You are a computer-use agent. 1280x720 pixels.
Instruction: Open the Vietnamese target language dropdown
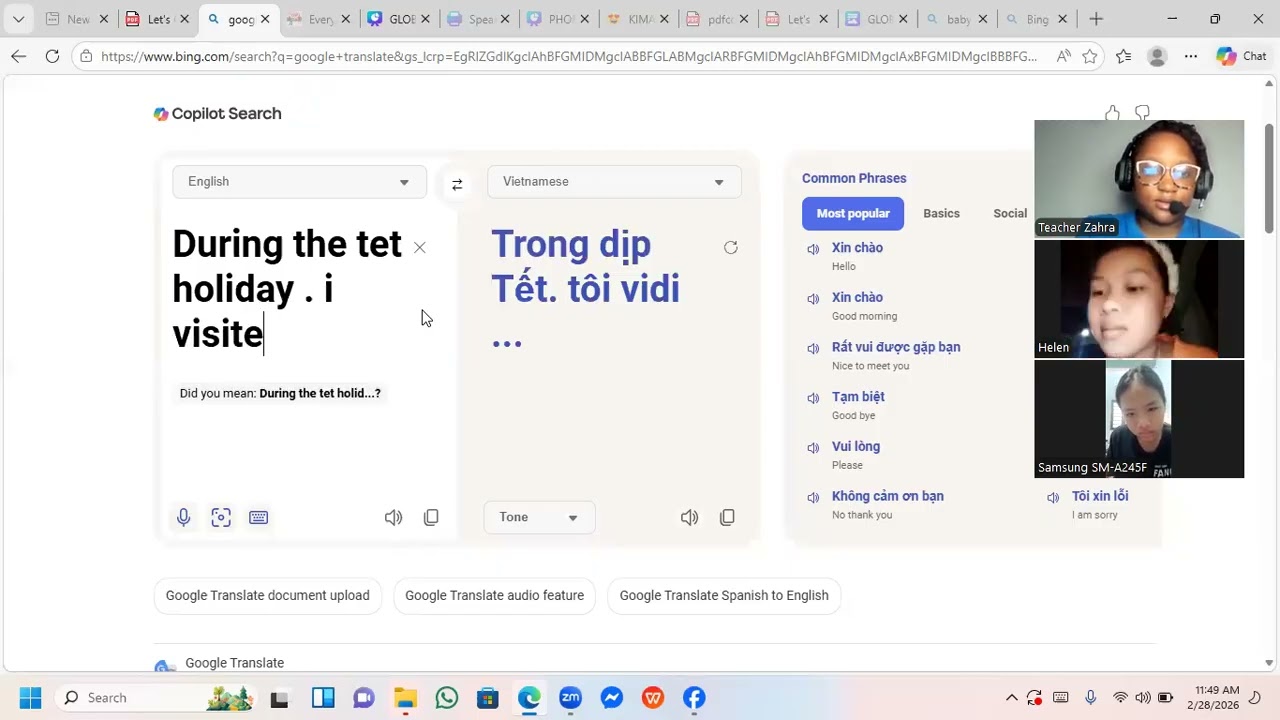point(614,182)
